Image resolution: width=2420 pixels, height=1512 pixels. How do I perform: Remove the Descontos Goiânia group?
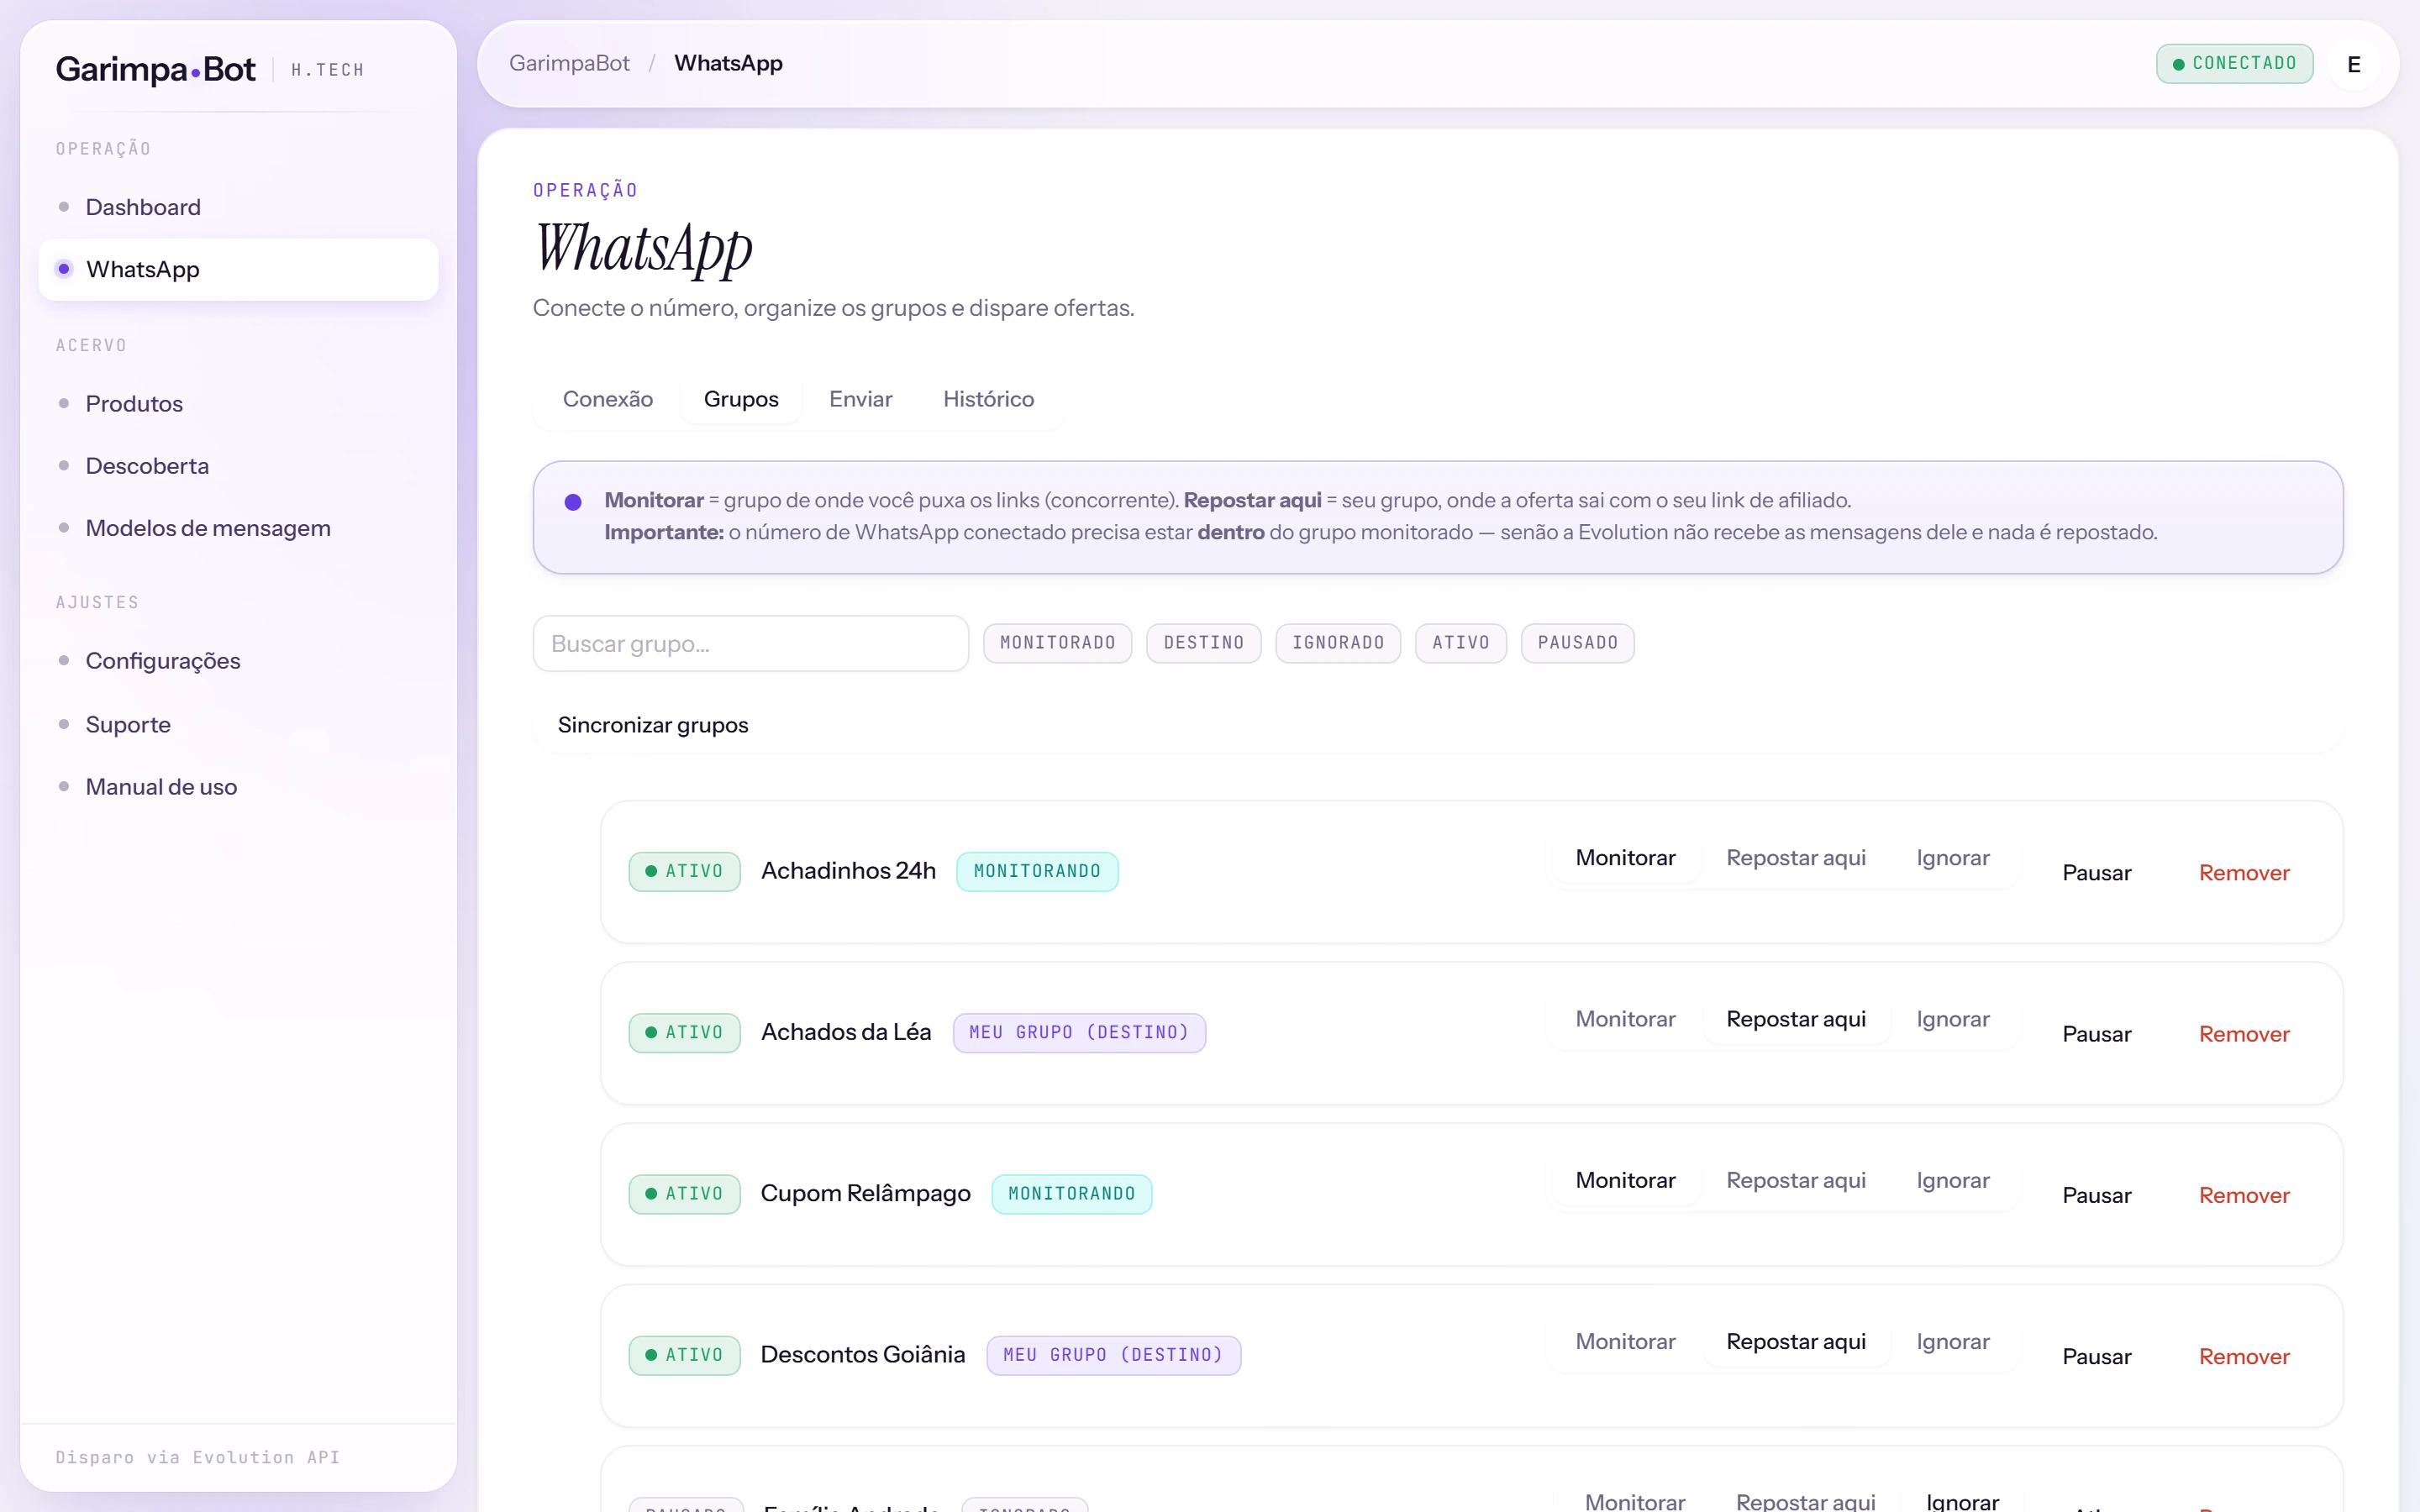2243,1356
